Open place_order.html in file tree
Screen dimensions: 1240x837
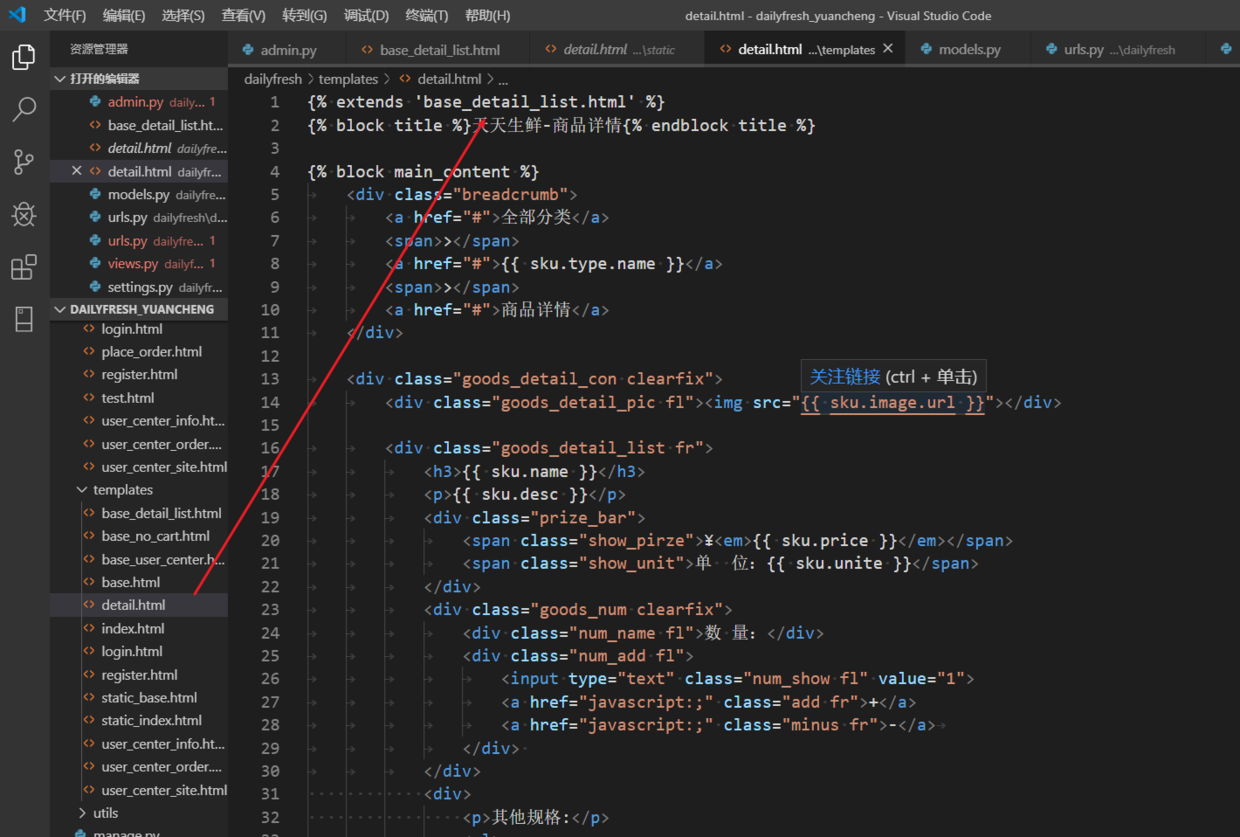pyautogui.click(x=139, y=352)
